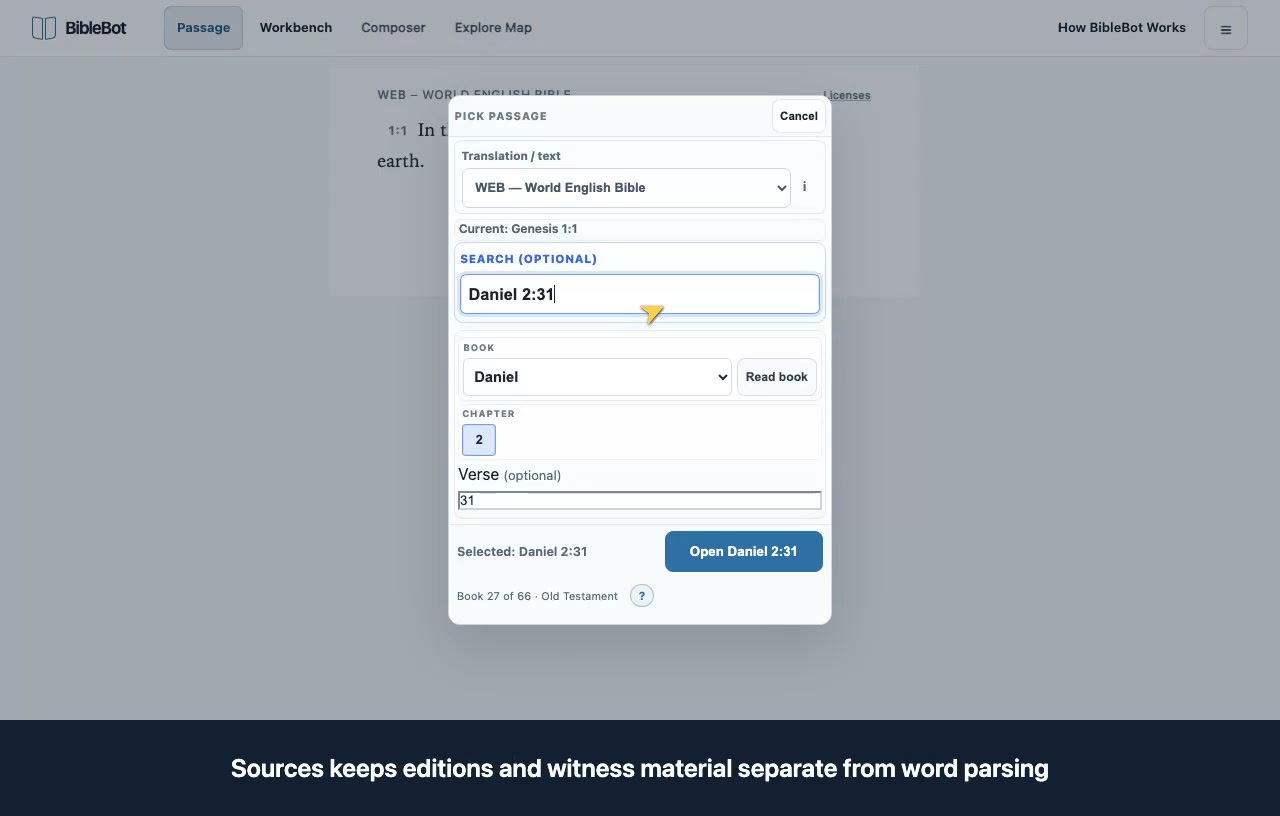Focus the search field containing Daniel 2:31
Viewport: 1280px width, 816px height.
click(640, 294)
